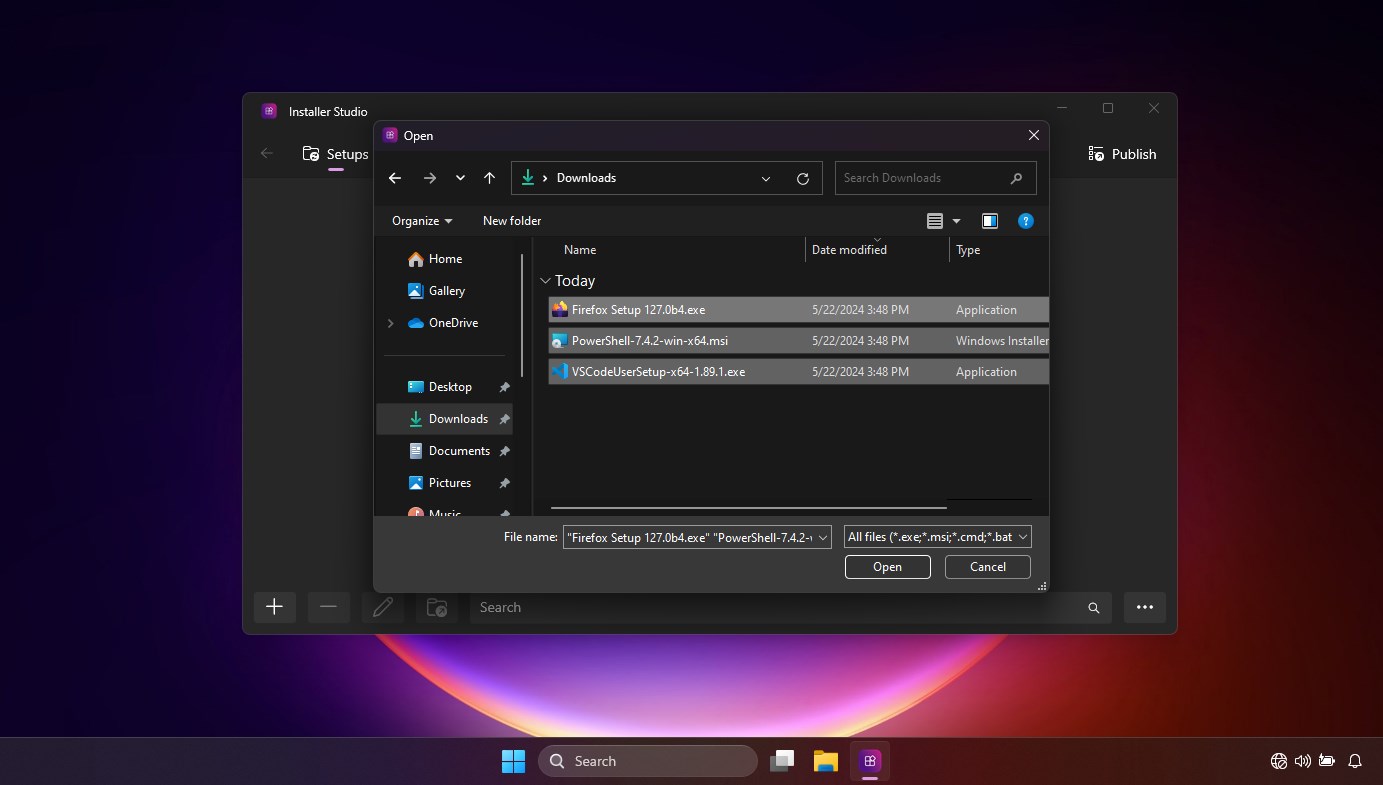Open the view options dropdown arrow
The image size is (1383, 785).
[956, 221]
